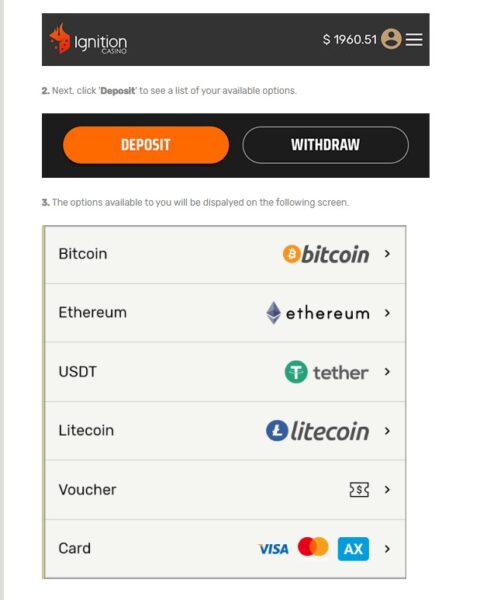Select the Card deposit option
This screenshot has width=487, height=600.
pyautogui.click(x=225, y=549)
